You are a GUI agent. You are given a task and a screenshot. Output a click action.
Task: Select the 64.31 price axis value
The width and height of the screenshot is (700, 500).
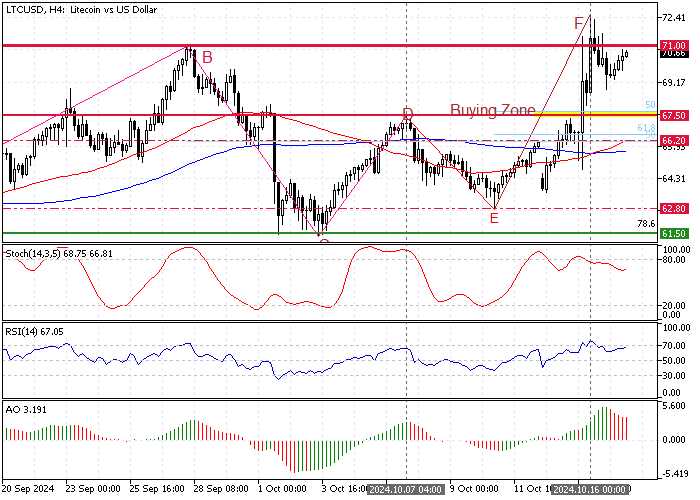click(674, 179)
